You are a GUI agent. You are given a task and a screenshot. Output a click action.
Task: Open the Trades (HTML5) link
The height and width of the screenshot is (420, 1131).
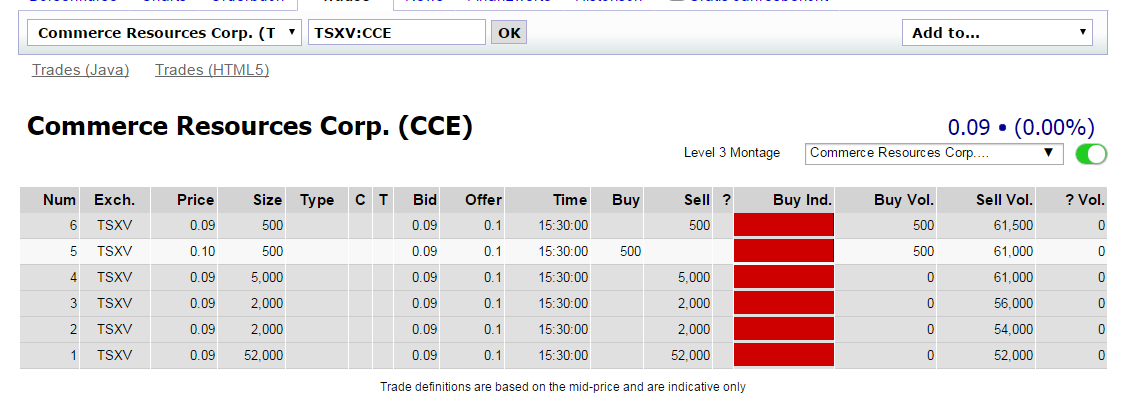click(212, 69)
